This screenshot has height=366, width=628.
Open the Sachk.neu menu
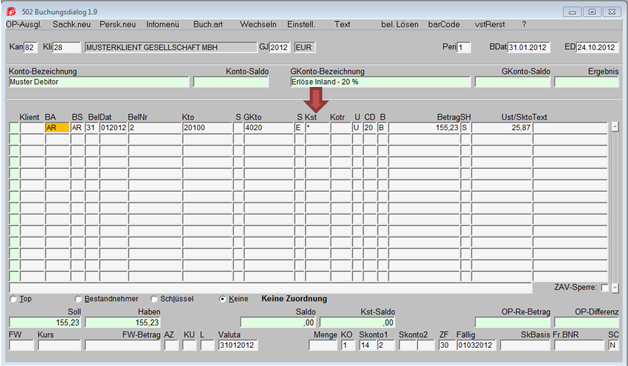[x=71, y=24]
